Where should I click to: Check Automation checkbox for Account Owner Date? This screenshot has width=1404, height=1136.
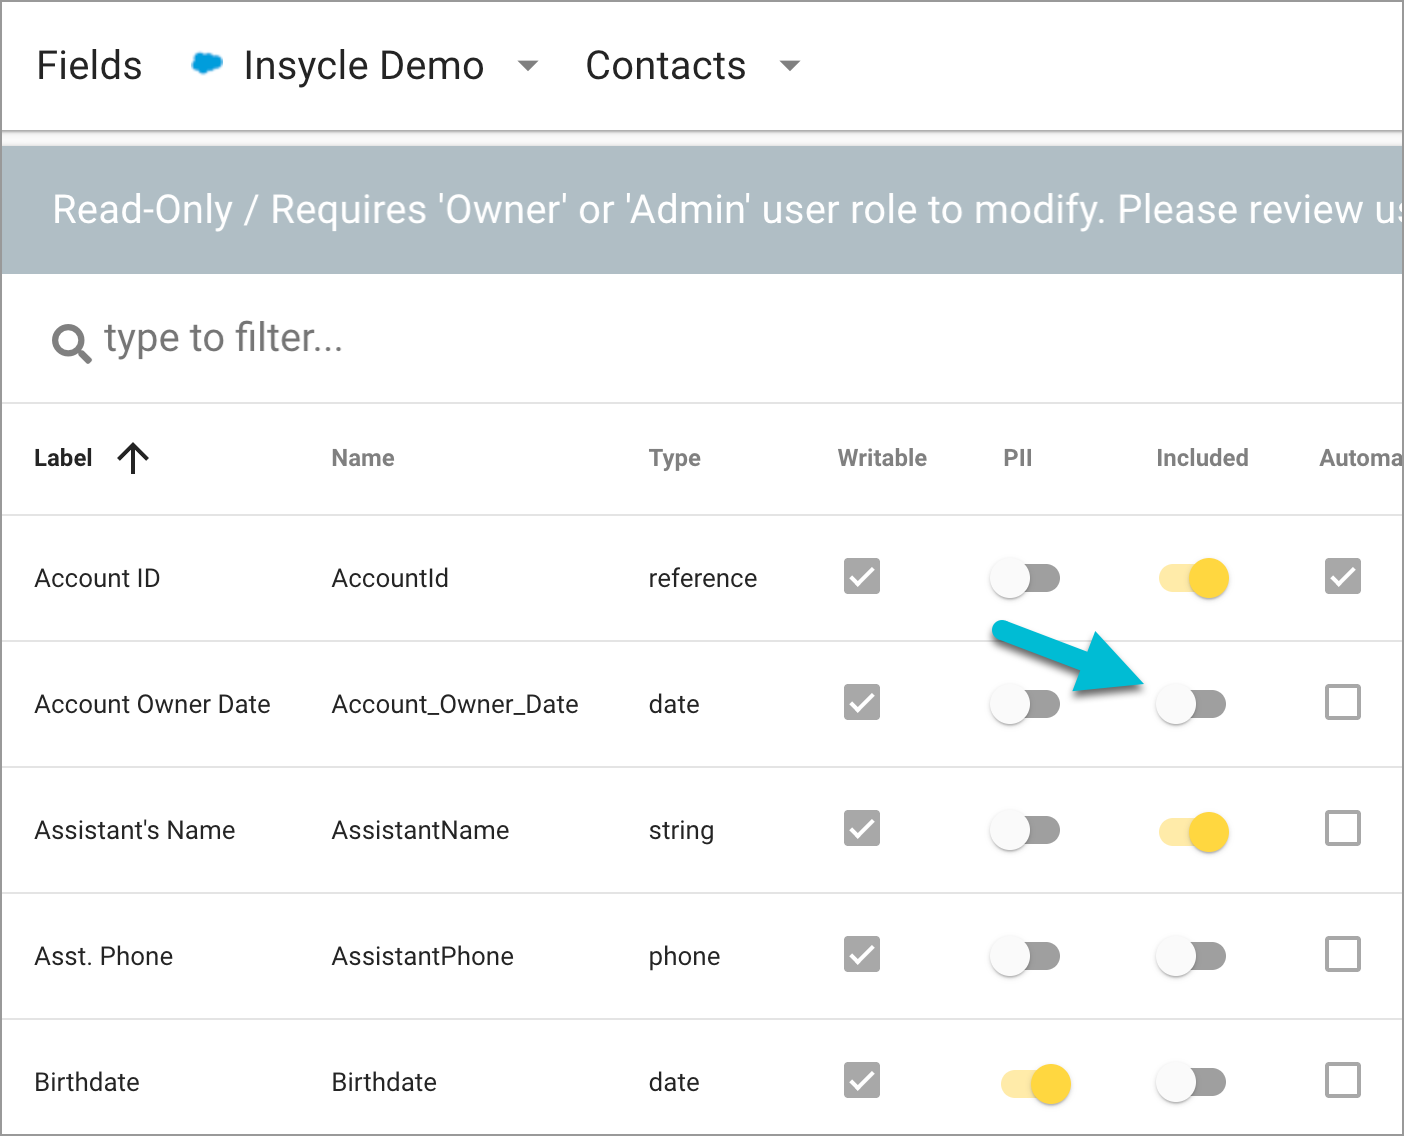pyautogui.click(x=1343, y=702)
